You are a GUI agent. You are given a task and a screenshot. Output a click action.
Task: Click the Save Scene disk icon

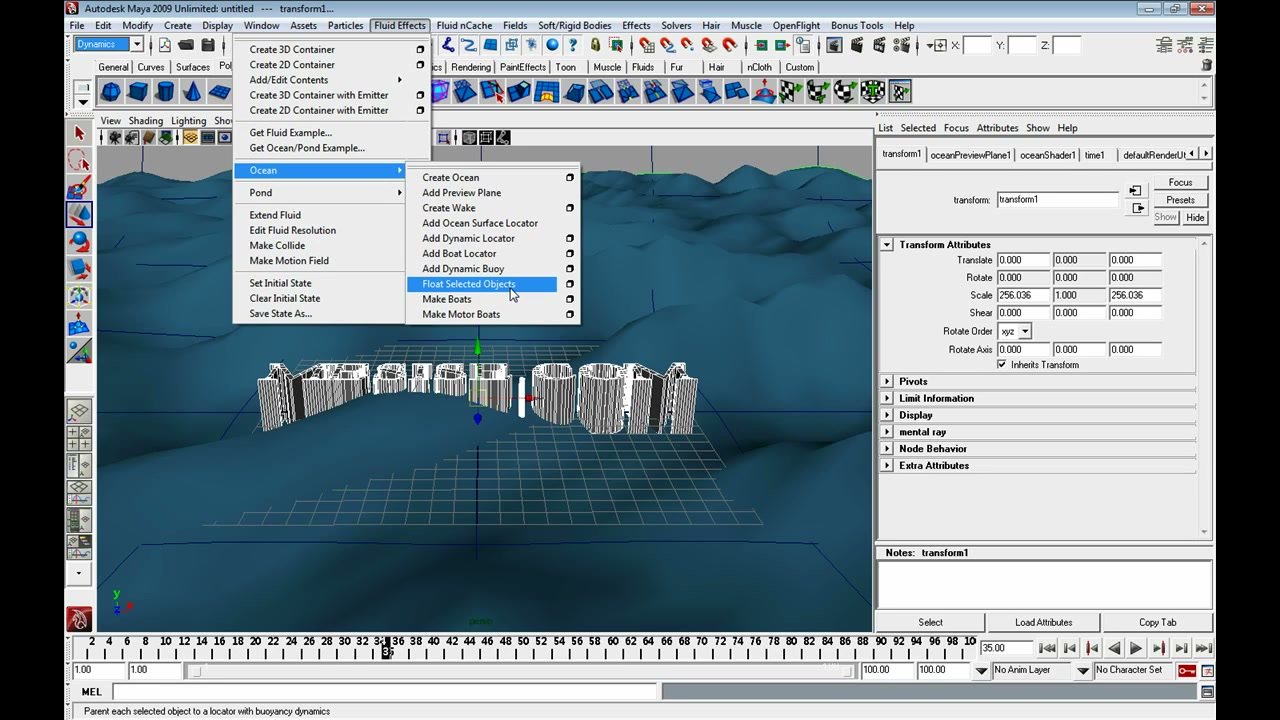[208, 45]
